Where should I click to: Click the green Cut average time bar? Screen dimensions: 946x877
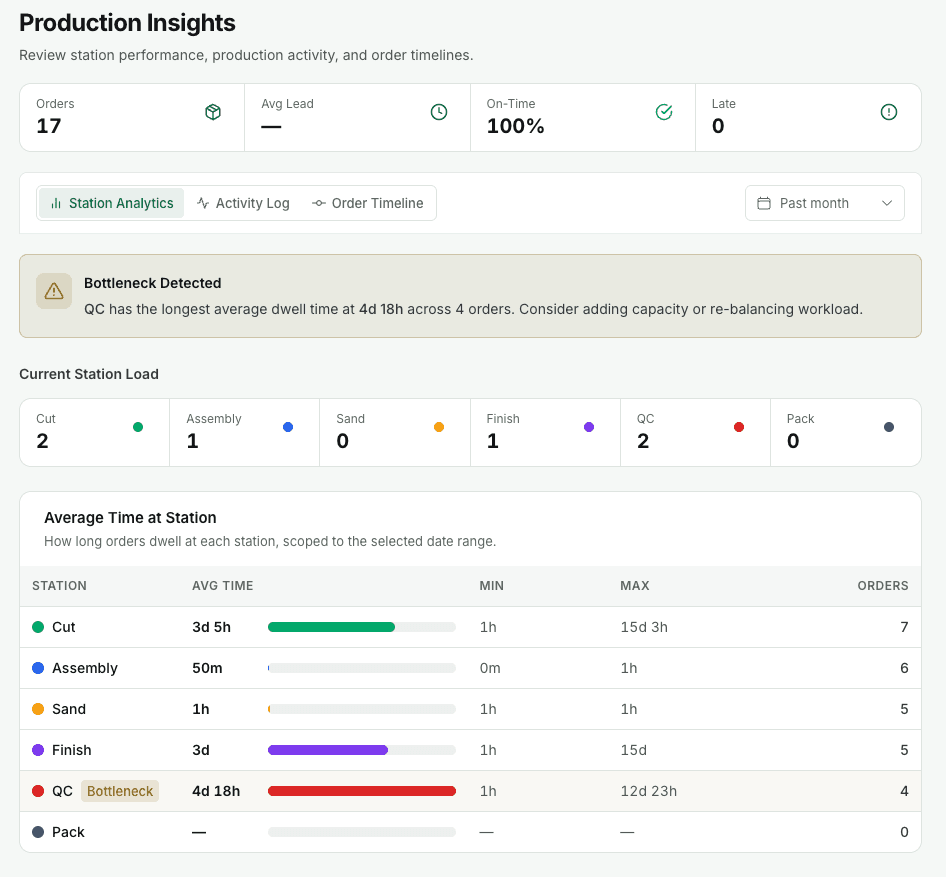[x=331, y=627]
